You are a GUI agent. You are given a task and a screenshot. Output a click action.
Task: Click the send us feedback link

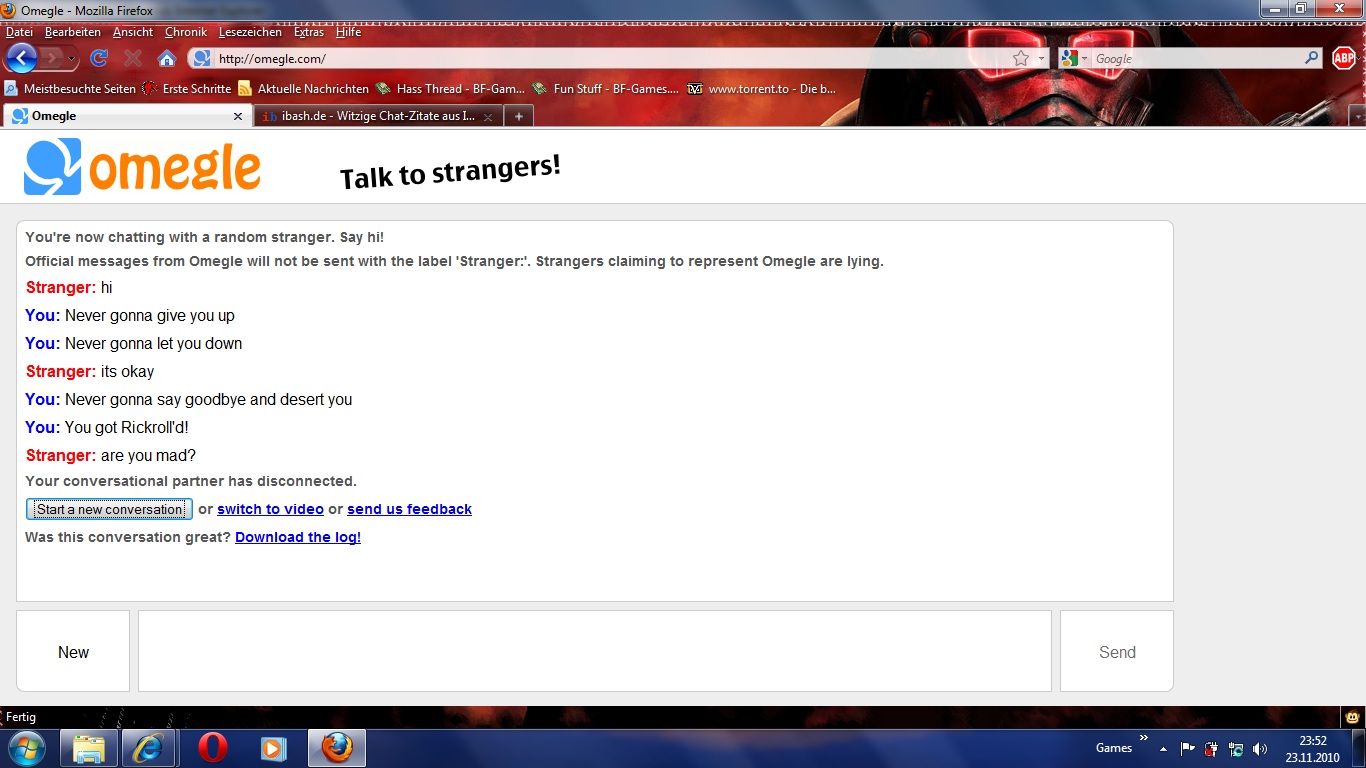click(409, 509)
